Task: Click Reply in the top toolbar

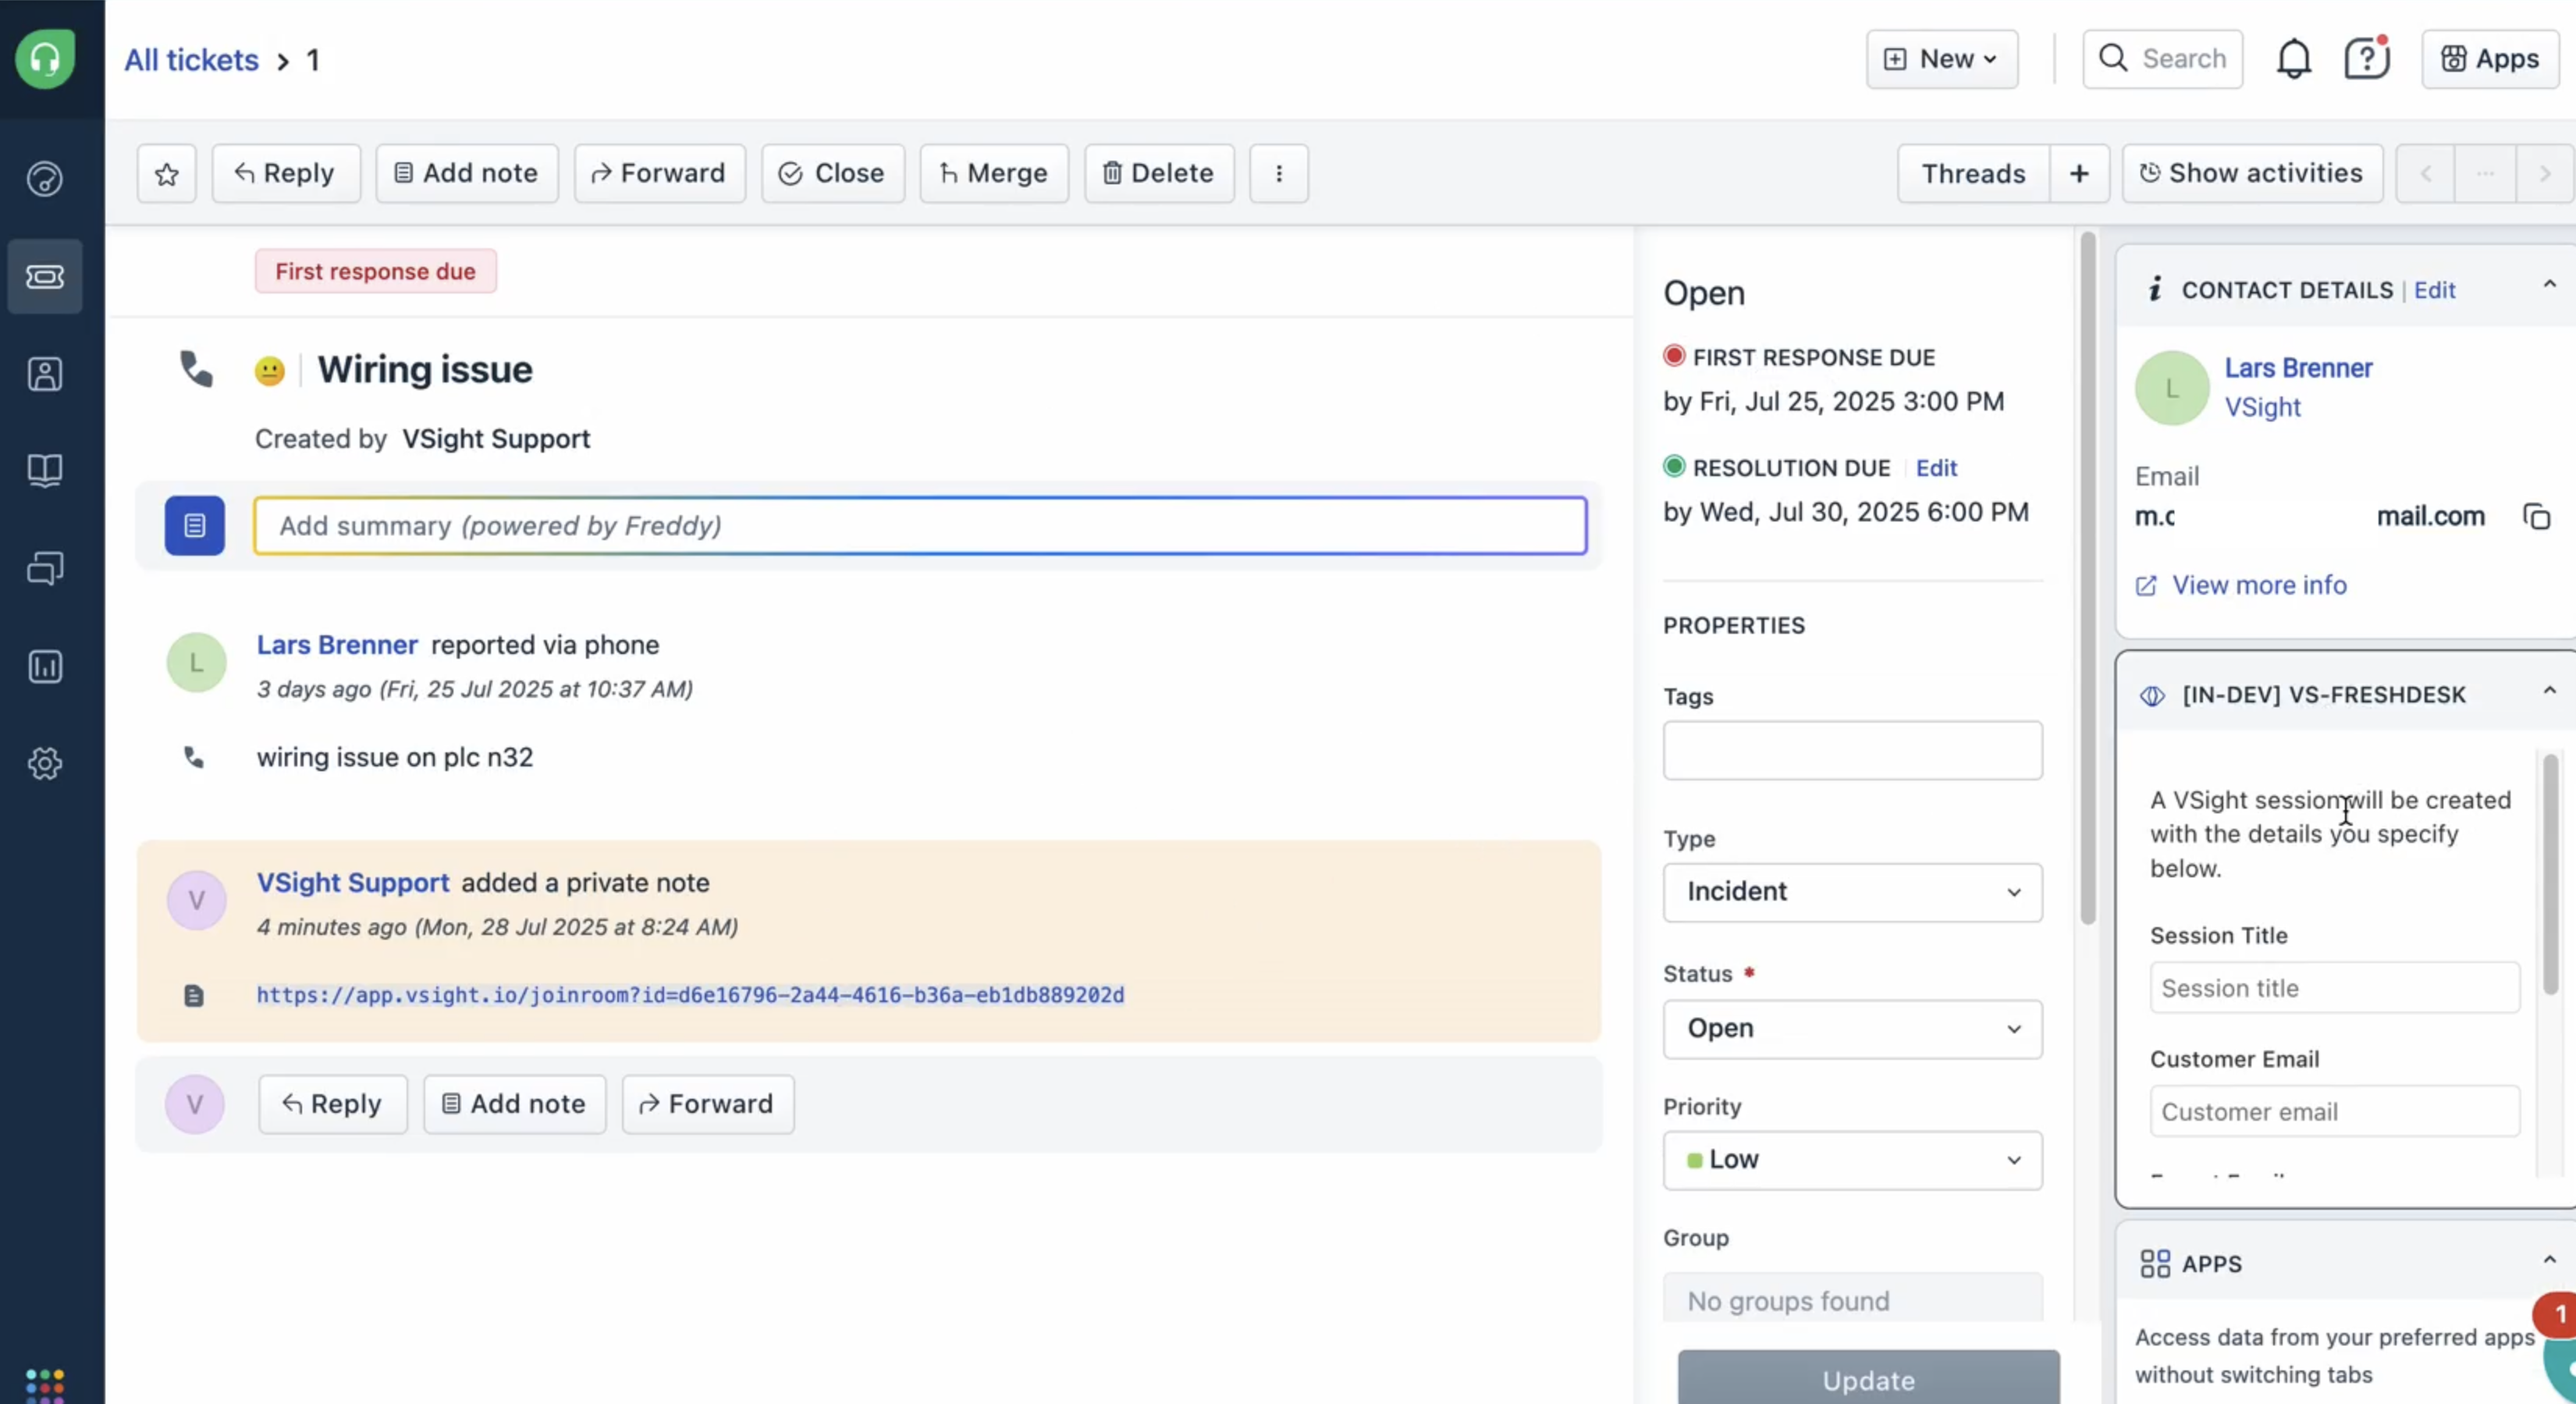Action: pyautogui.click(x=286, y=174)
